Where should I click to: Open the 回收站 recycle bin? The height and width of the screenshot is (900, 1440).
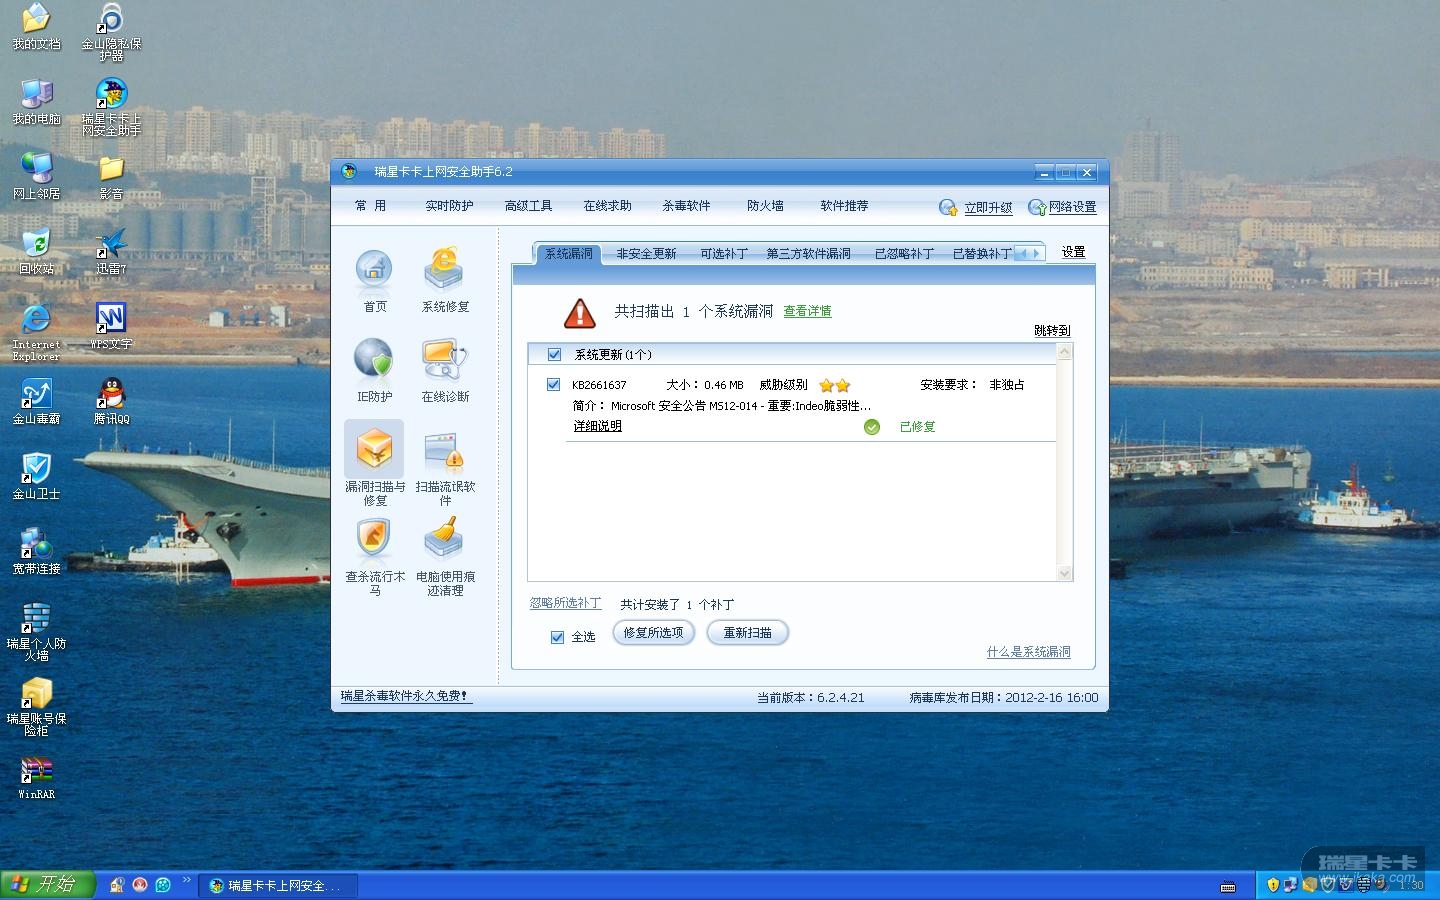[36, 252]
